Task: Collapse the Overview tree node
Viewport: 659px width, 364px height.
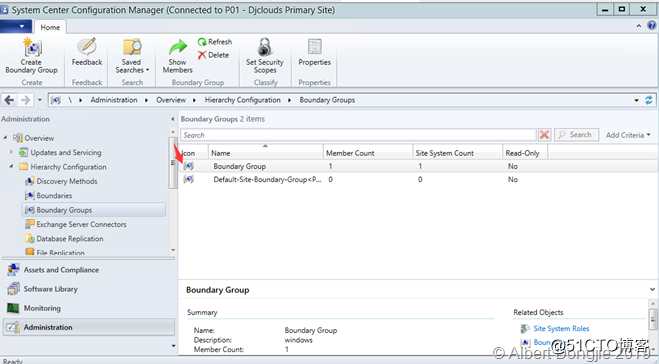Action: pos(5,137)
